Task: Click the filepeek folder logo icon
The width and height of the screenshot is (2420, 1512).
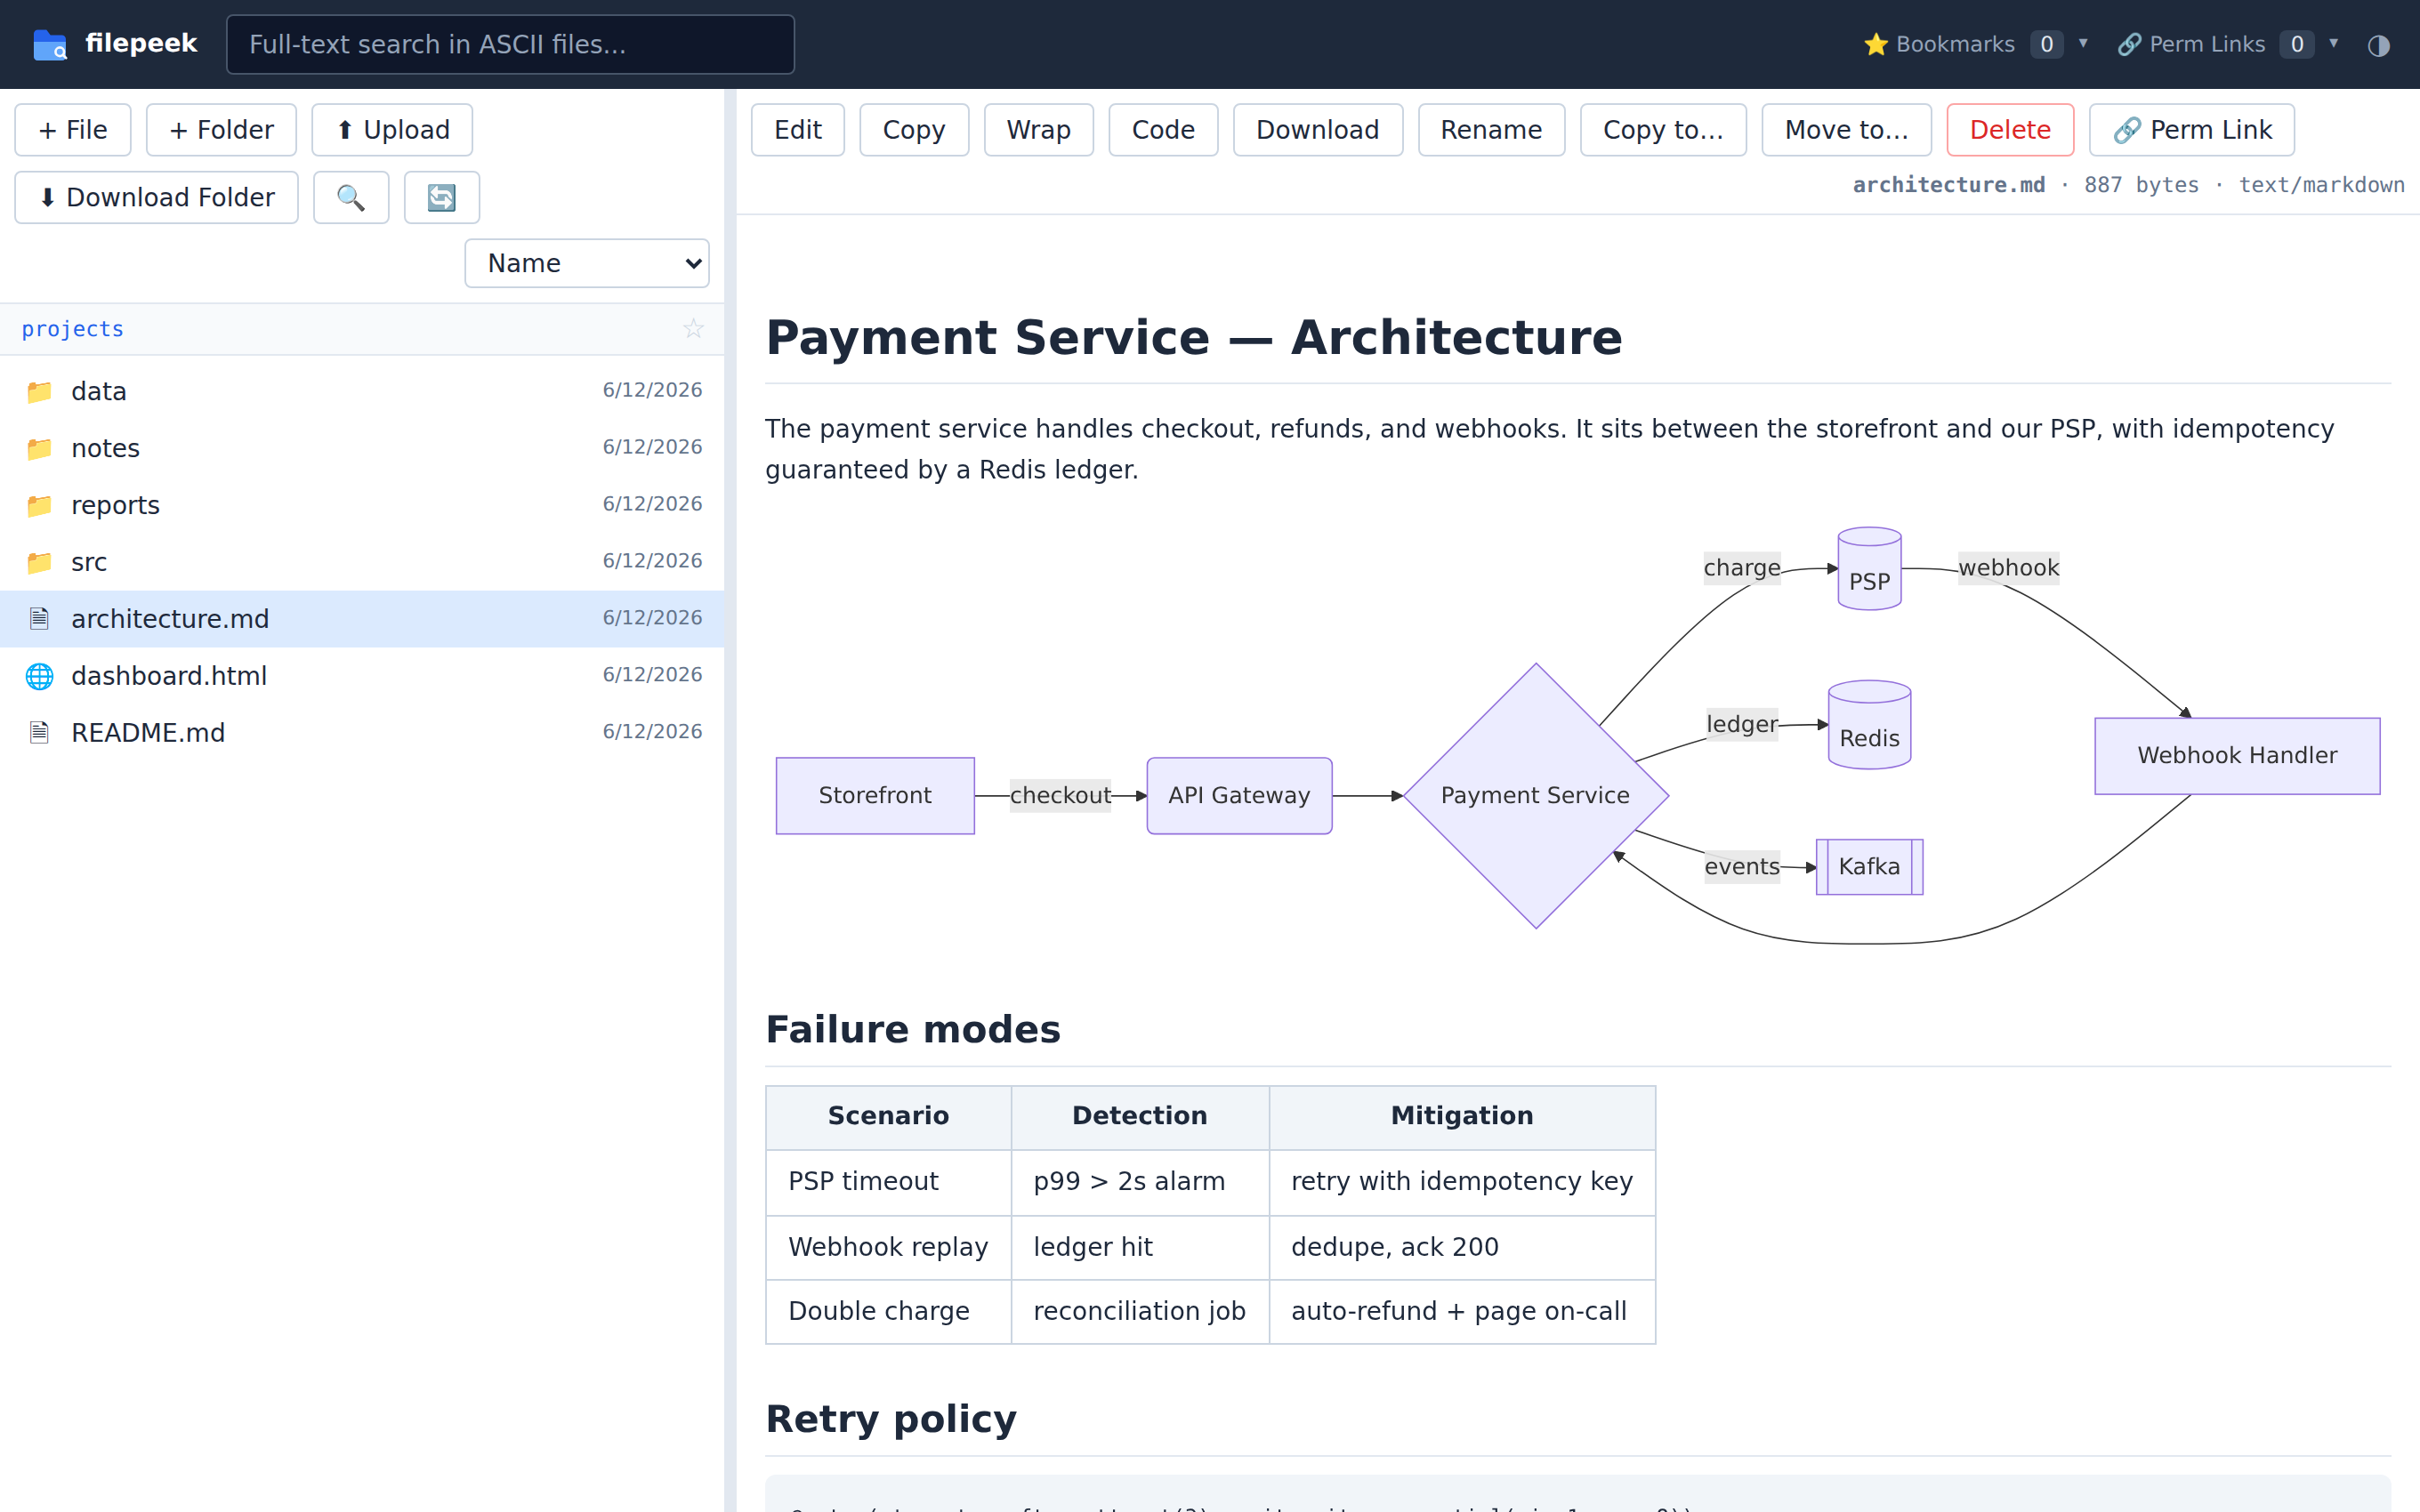Action: [x=49, y=44]
